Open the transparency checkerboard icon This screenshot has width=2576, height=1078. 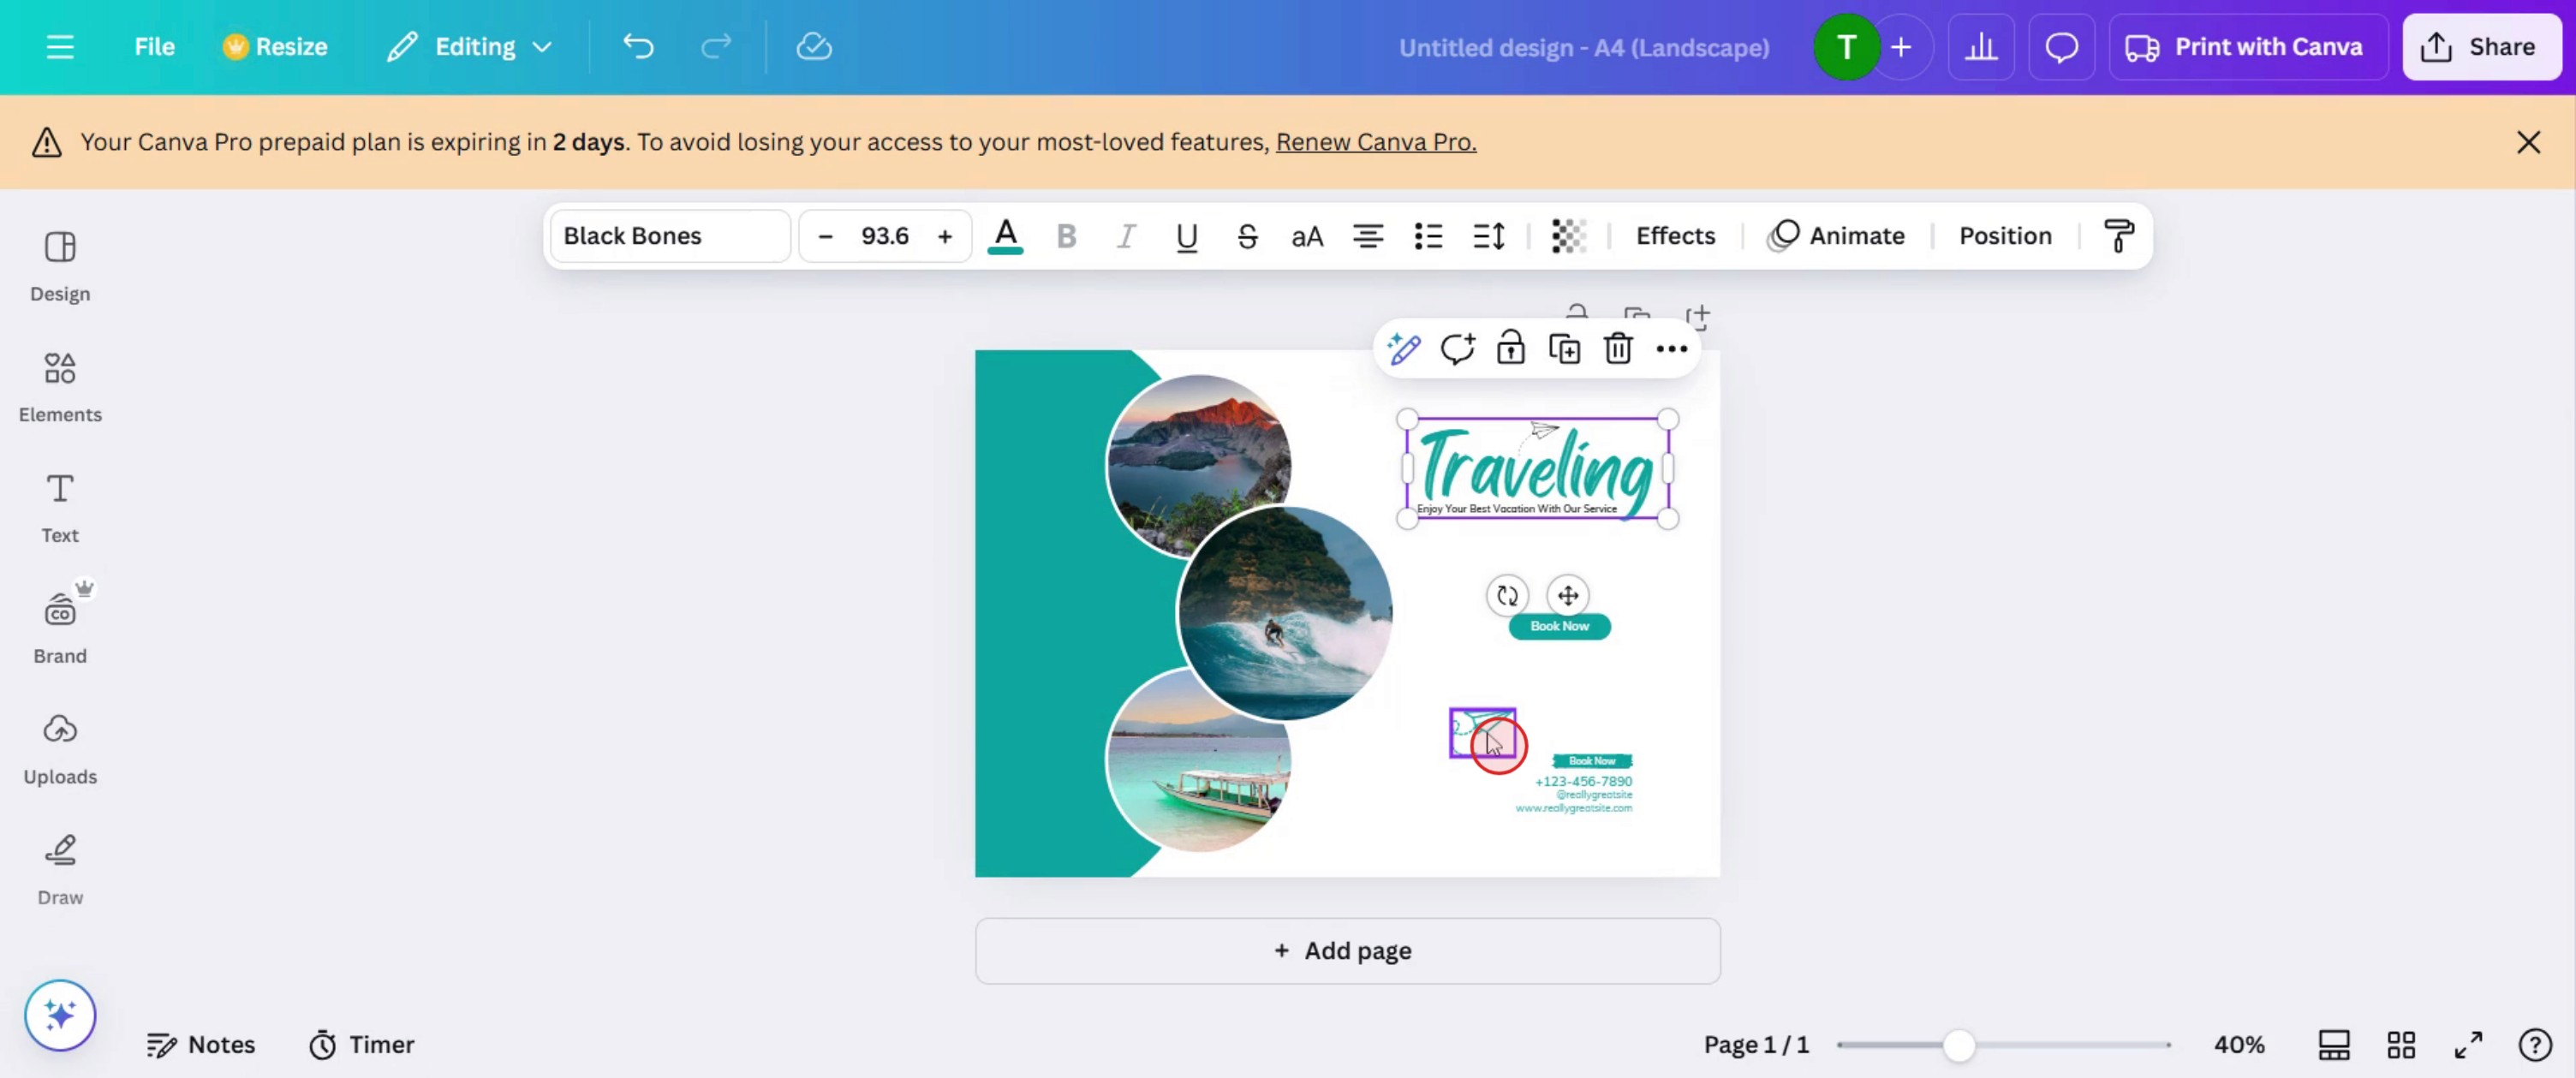[x=1568, y=236]
